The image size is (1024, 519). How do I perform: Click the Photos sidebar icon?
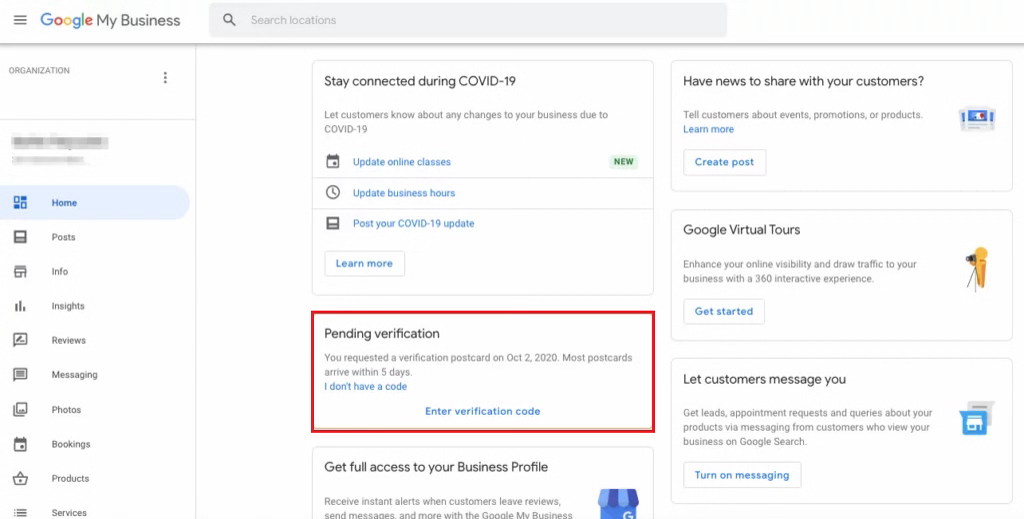point(20,409)
